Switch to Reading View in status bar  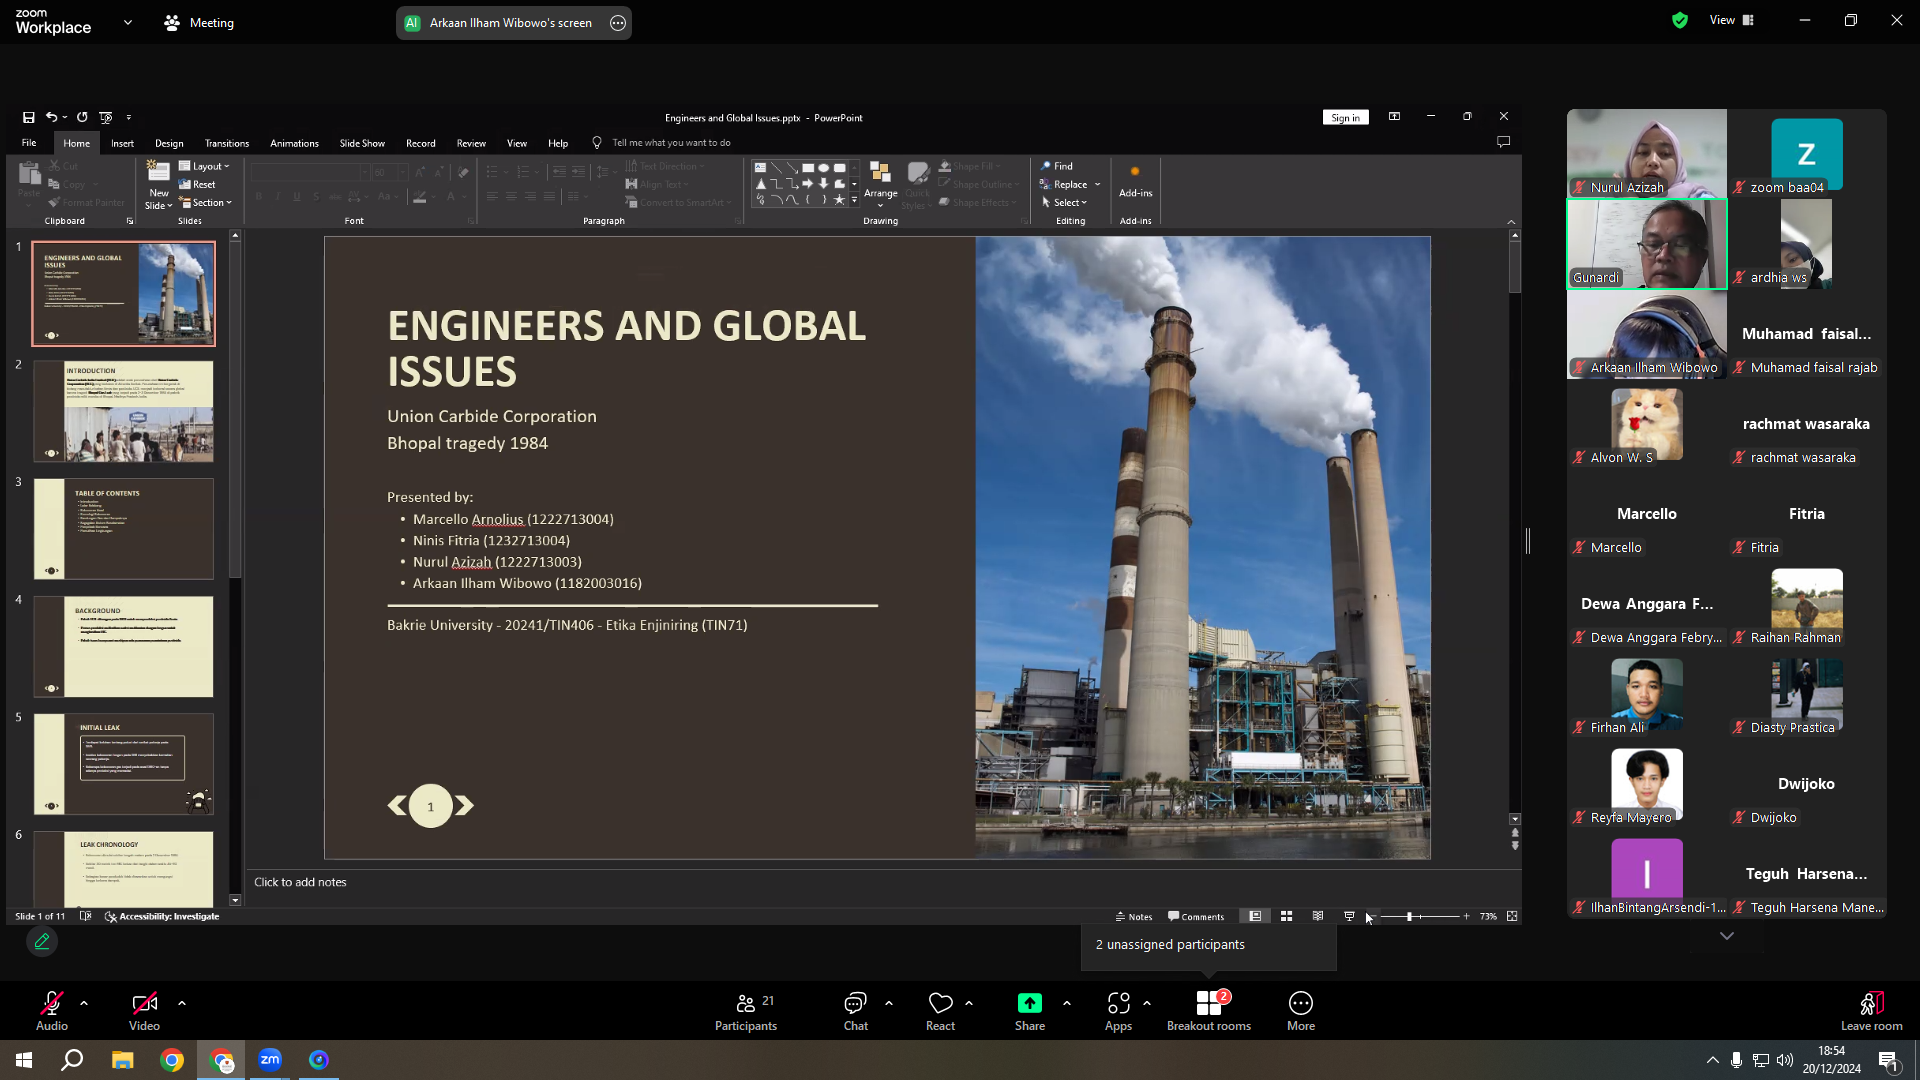(x=1318, y=916)
